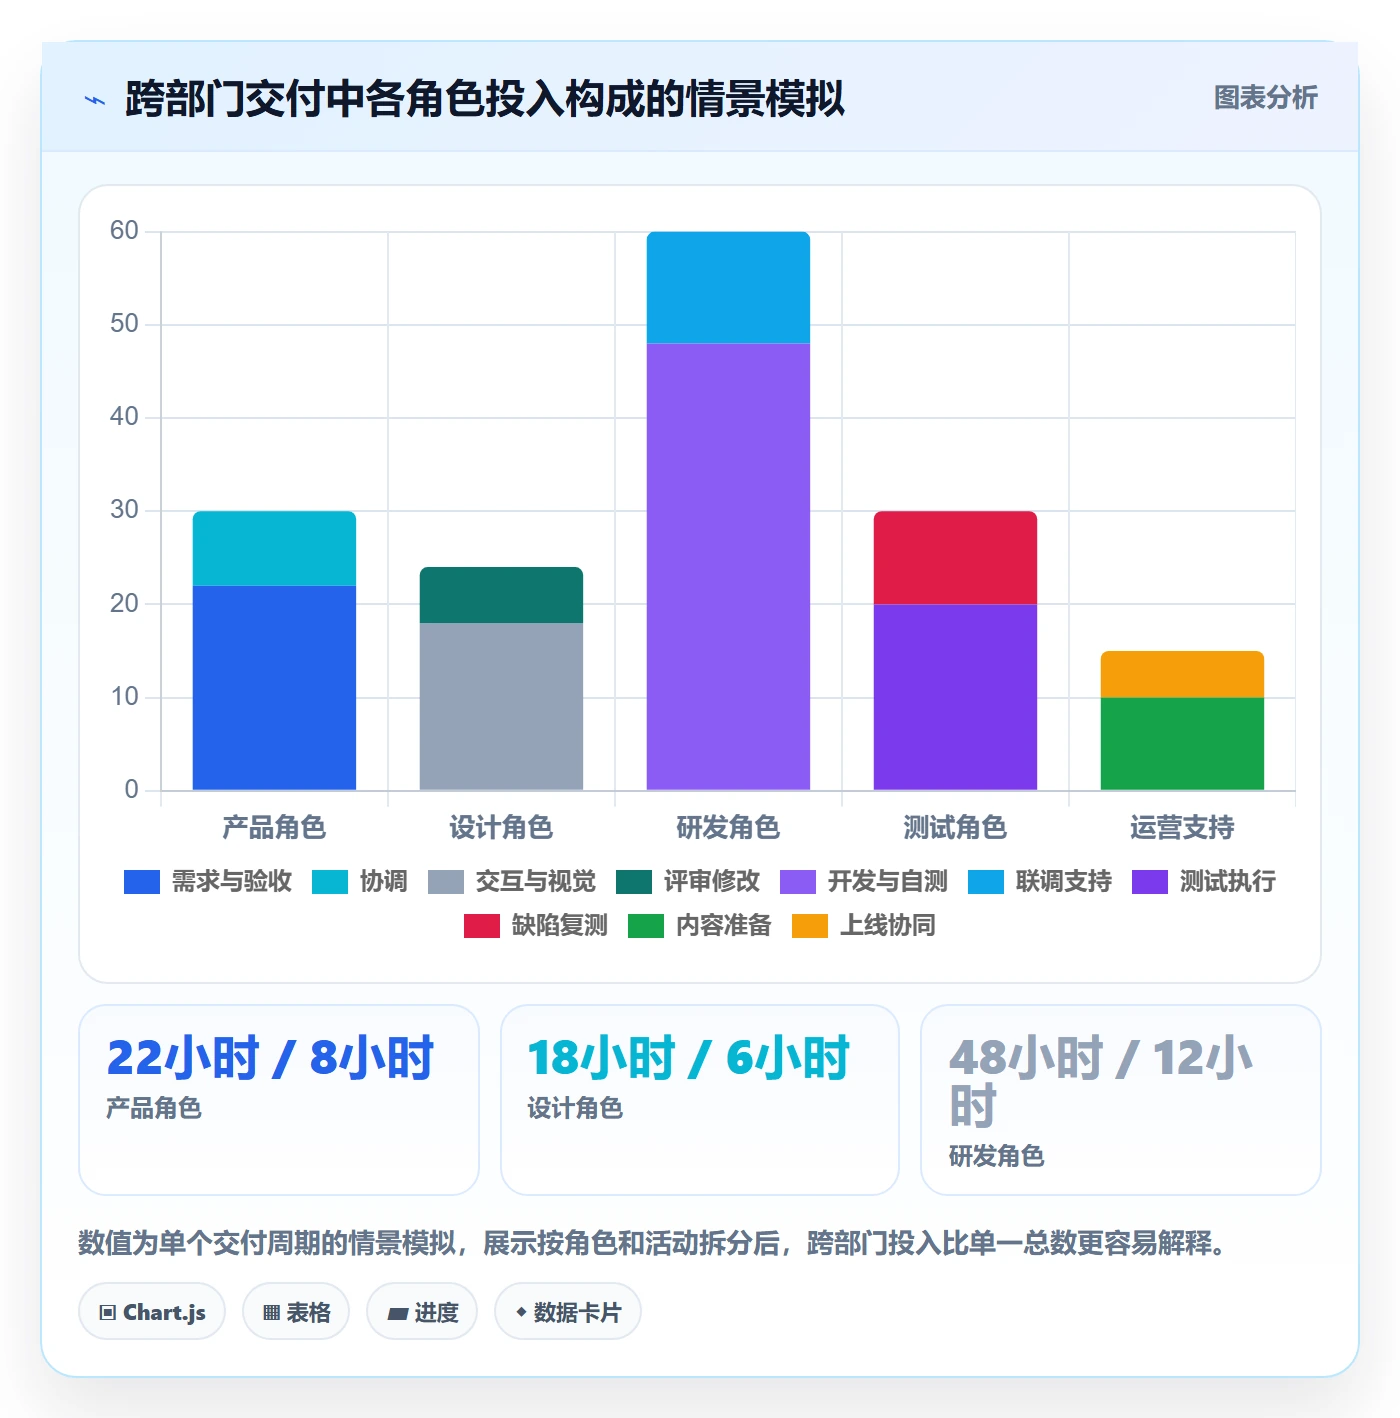Click the violet 测试执行 bar segment
This screenshot has width=1400, height=1418.
(955, 697)
